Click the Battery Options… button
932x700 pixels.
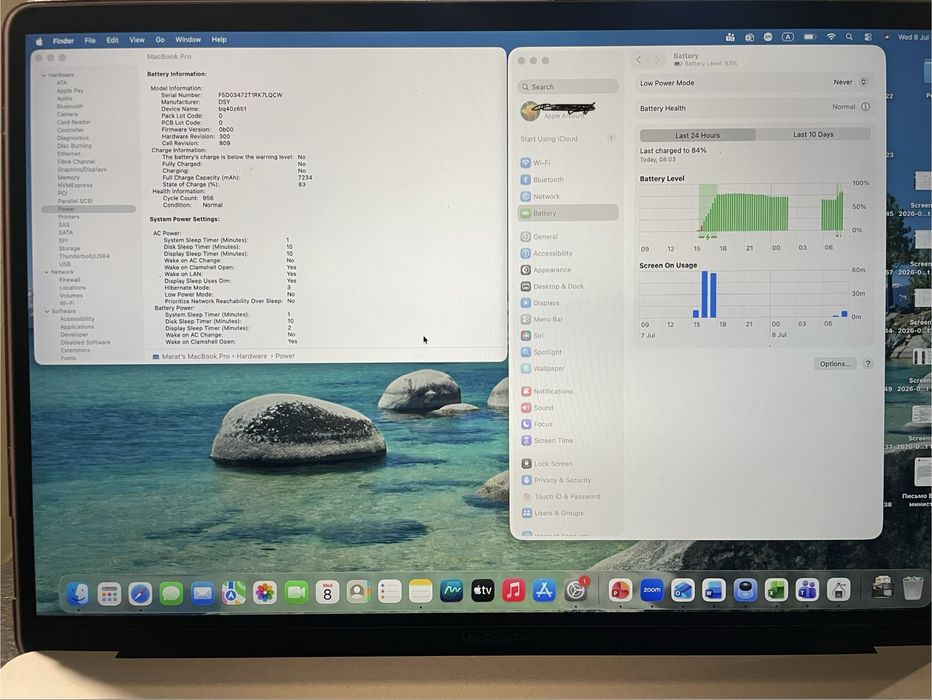coord(835,364)
